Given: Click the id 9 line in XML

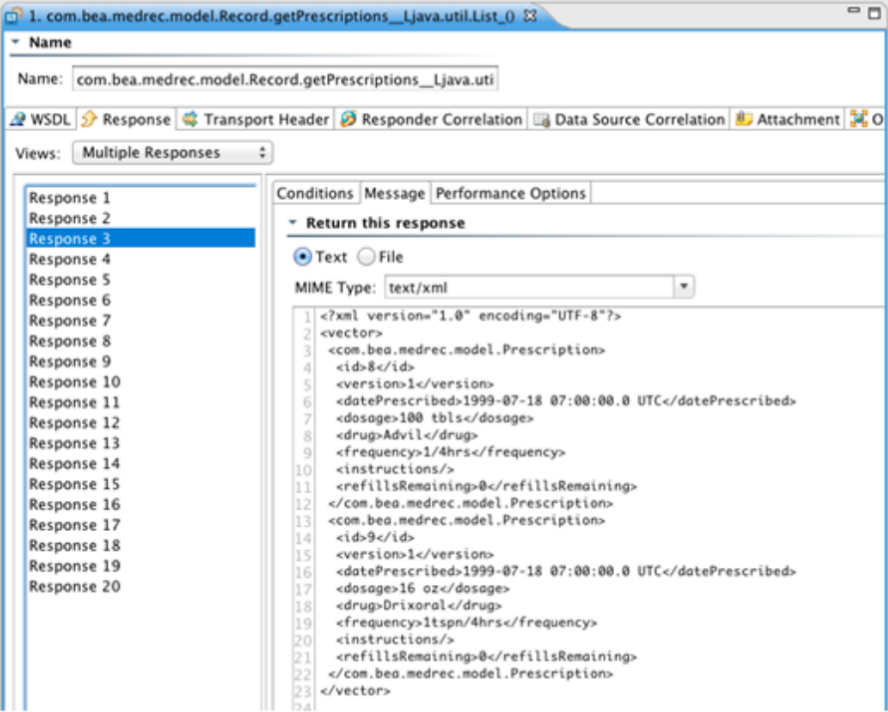Looking at the screenshot, I should [x=375, y=537].
